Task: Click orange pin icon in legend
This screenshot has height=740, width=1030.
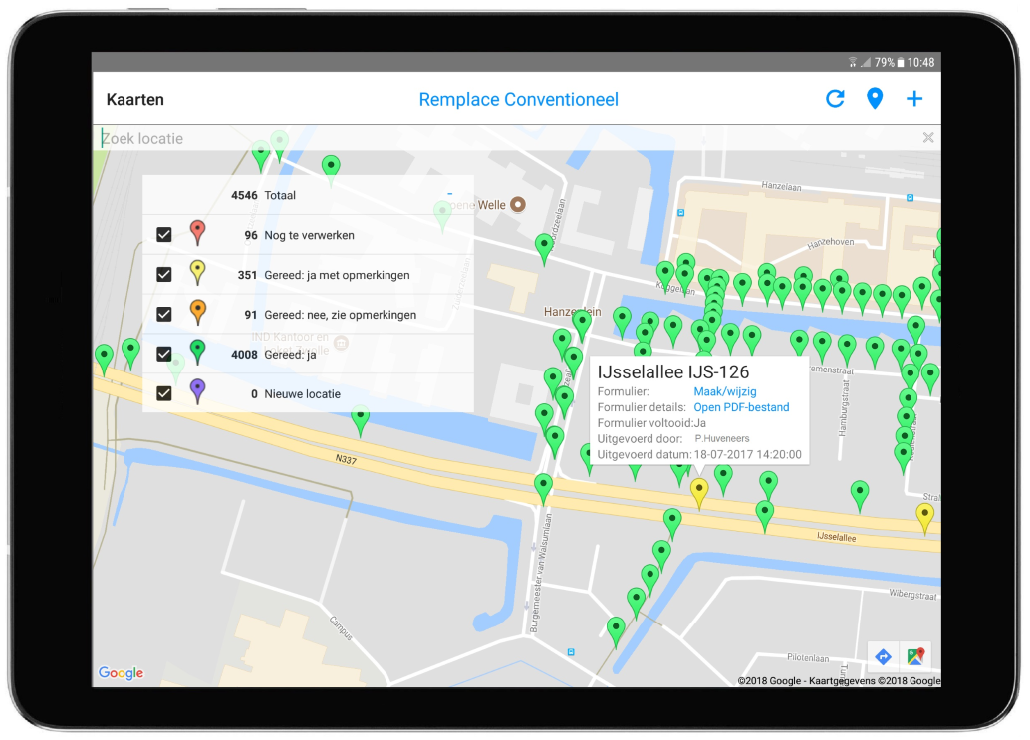Action: [198, 313]
